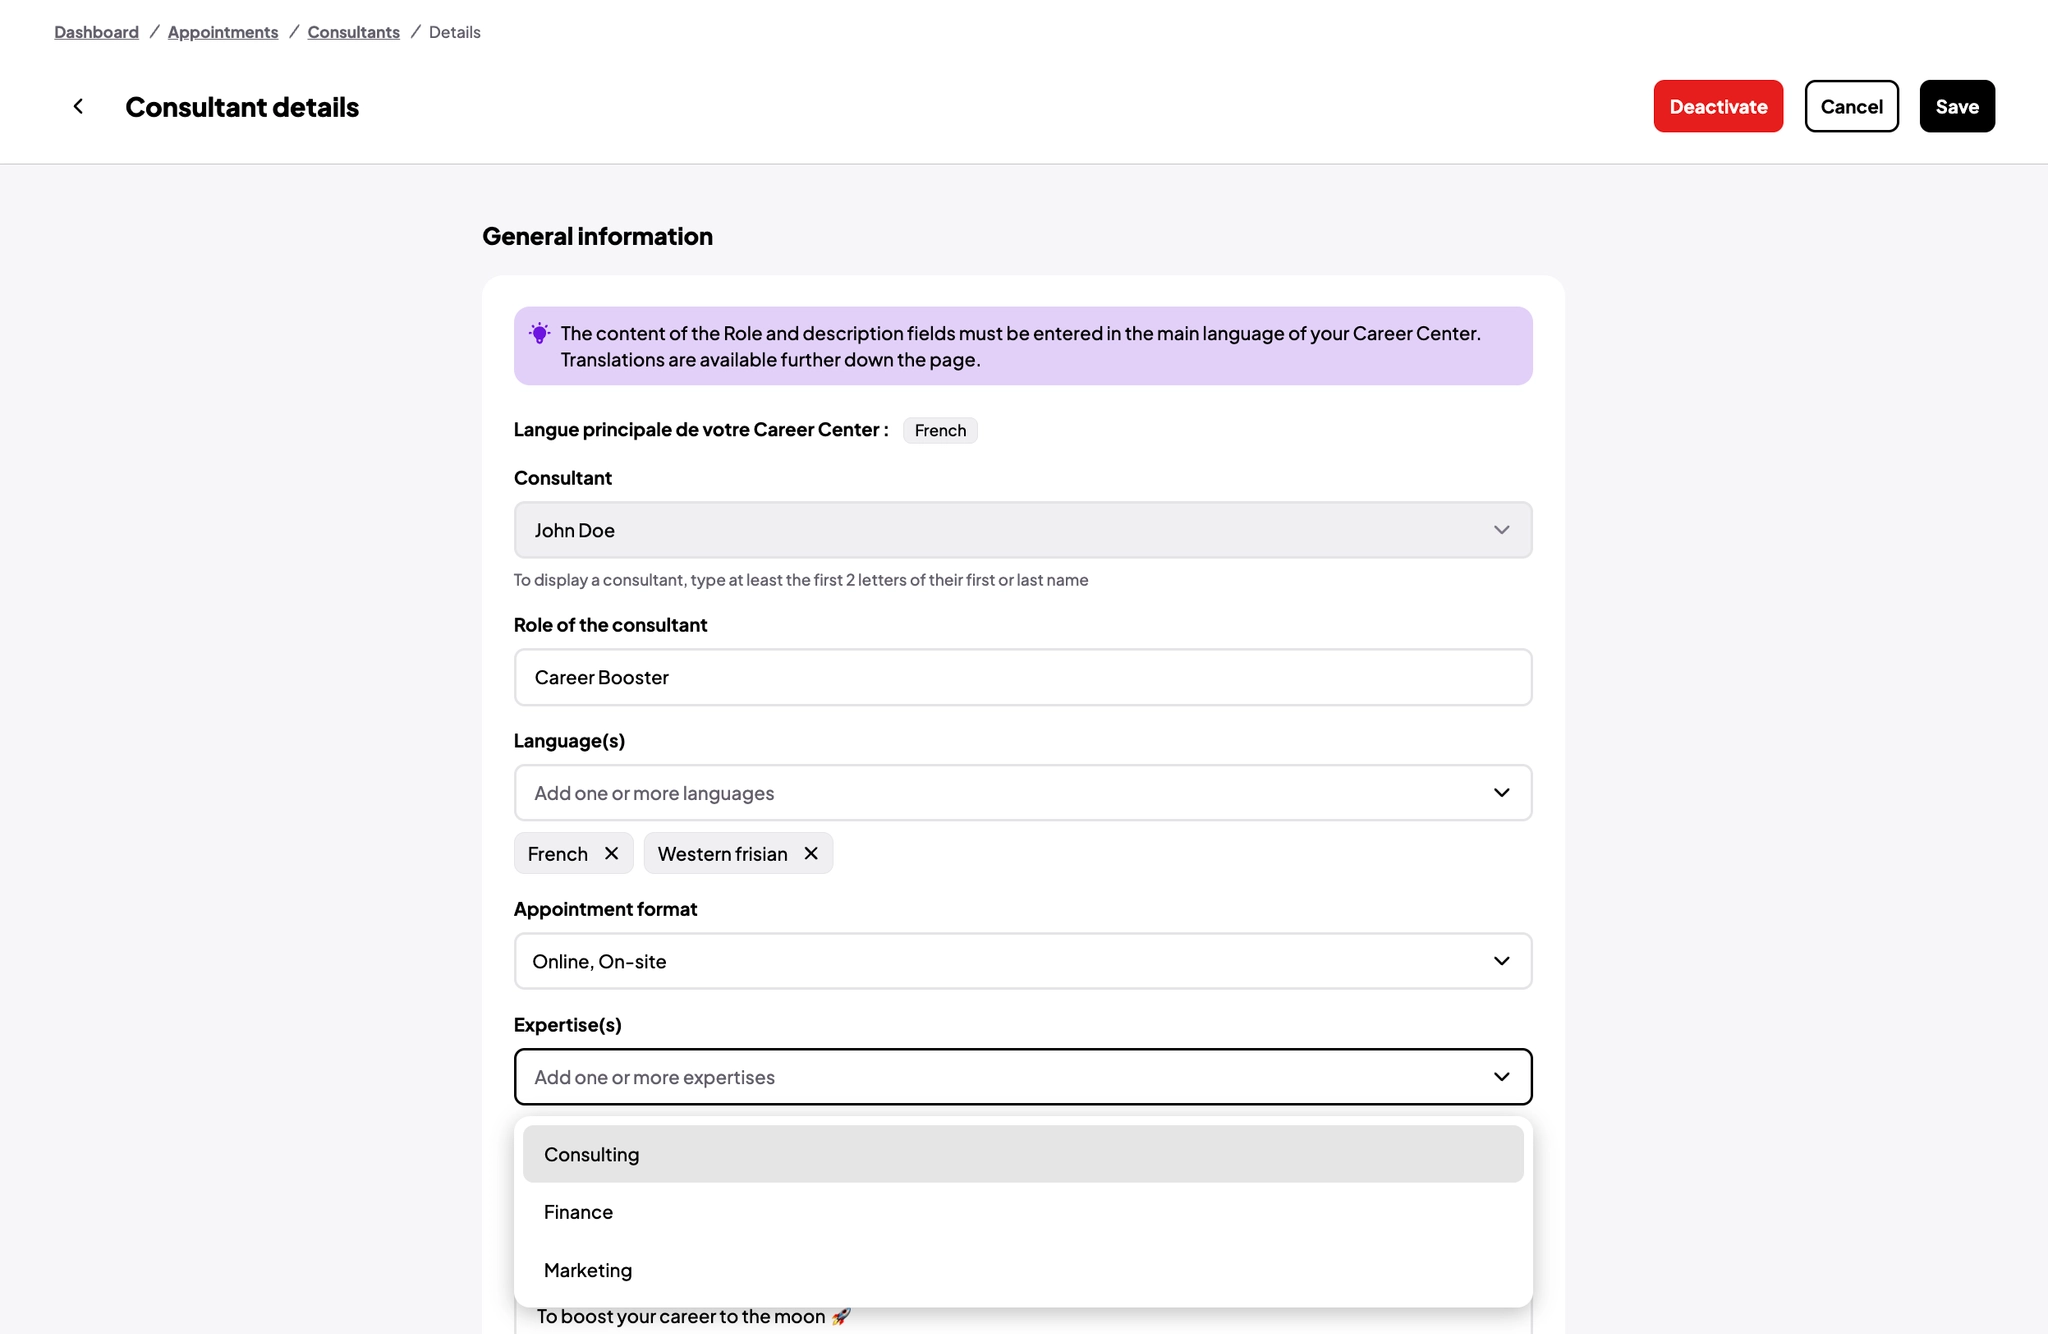This screenshot has width=2048, height=1334.
Task: Pick Marketing from expertise list
Action: pos(1023,1270)
